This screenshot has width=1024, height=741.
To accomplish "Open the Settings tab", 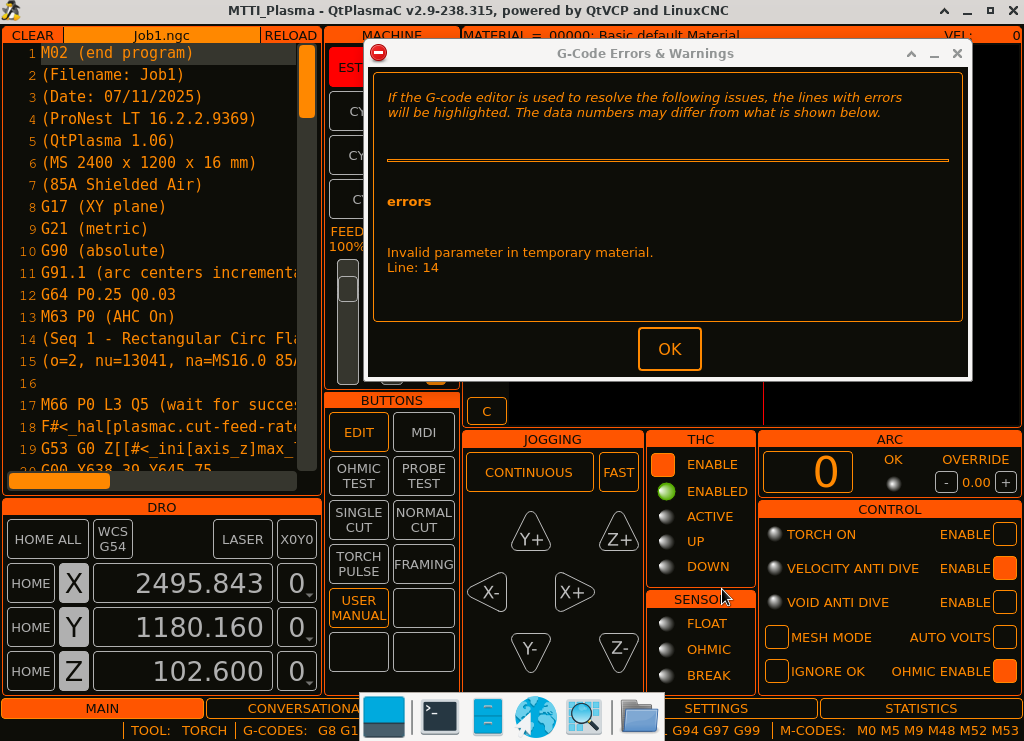I will (716, 708).
